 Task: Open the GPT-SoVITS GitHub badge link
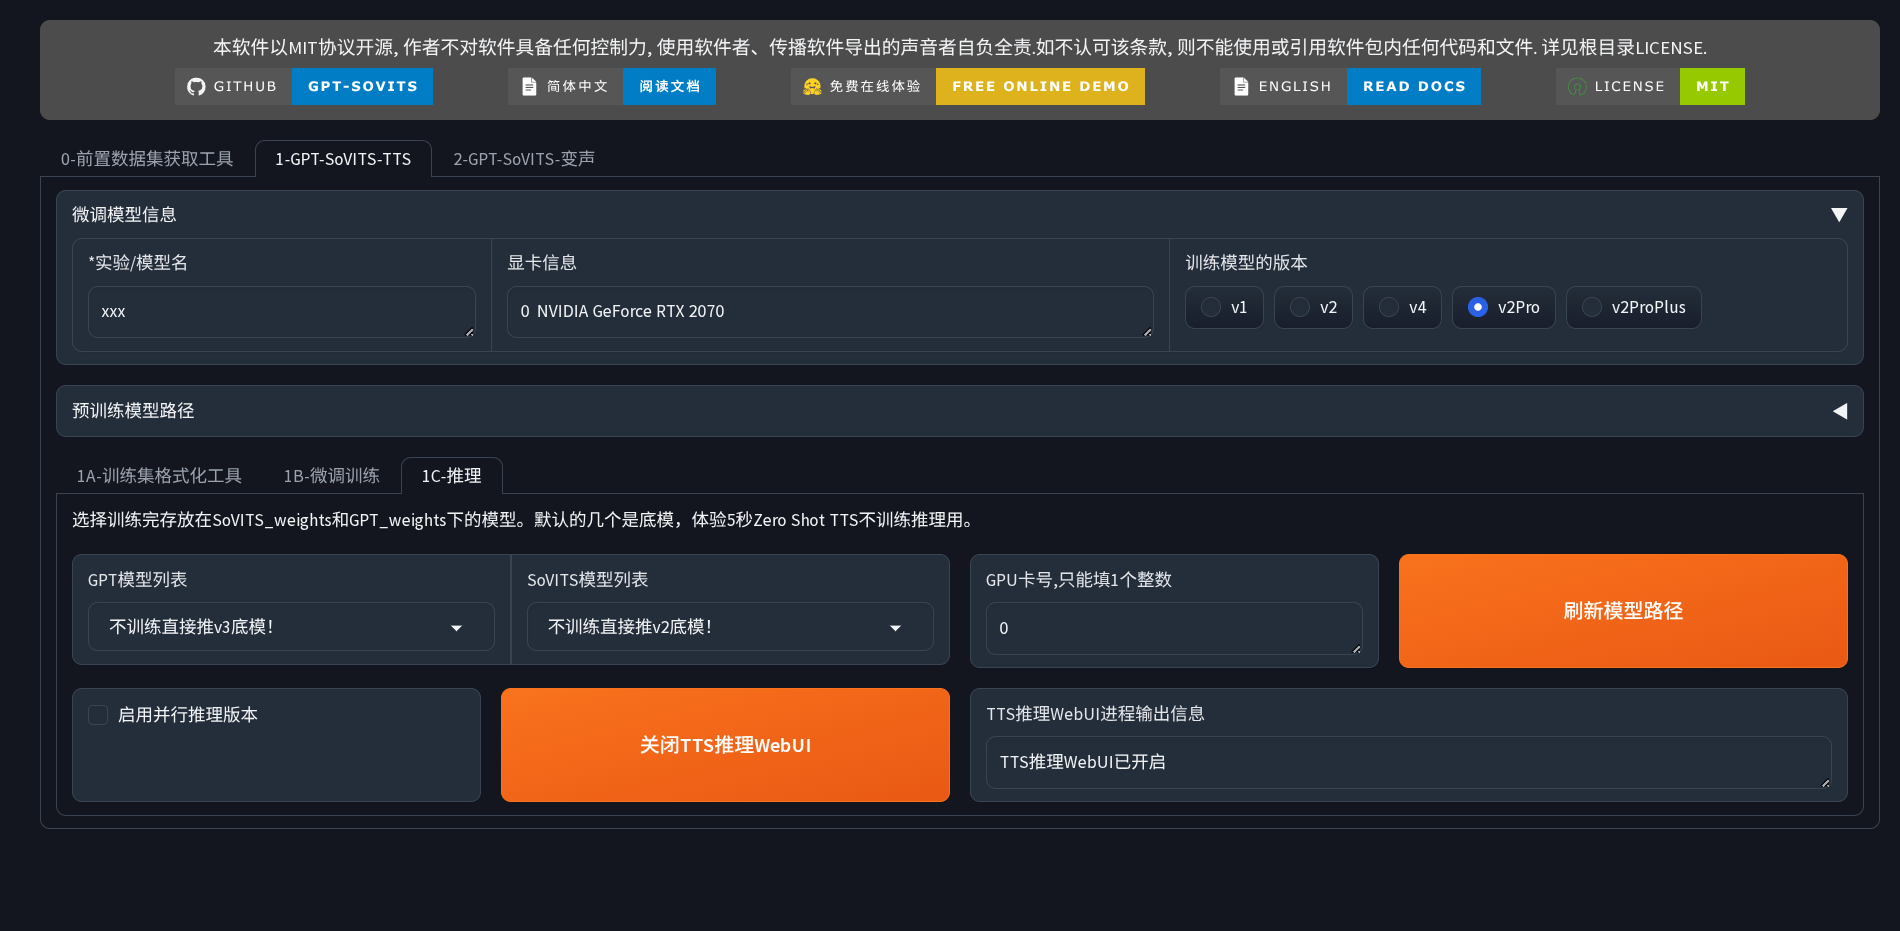[x=362, y=87]
